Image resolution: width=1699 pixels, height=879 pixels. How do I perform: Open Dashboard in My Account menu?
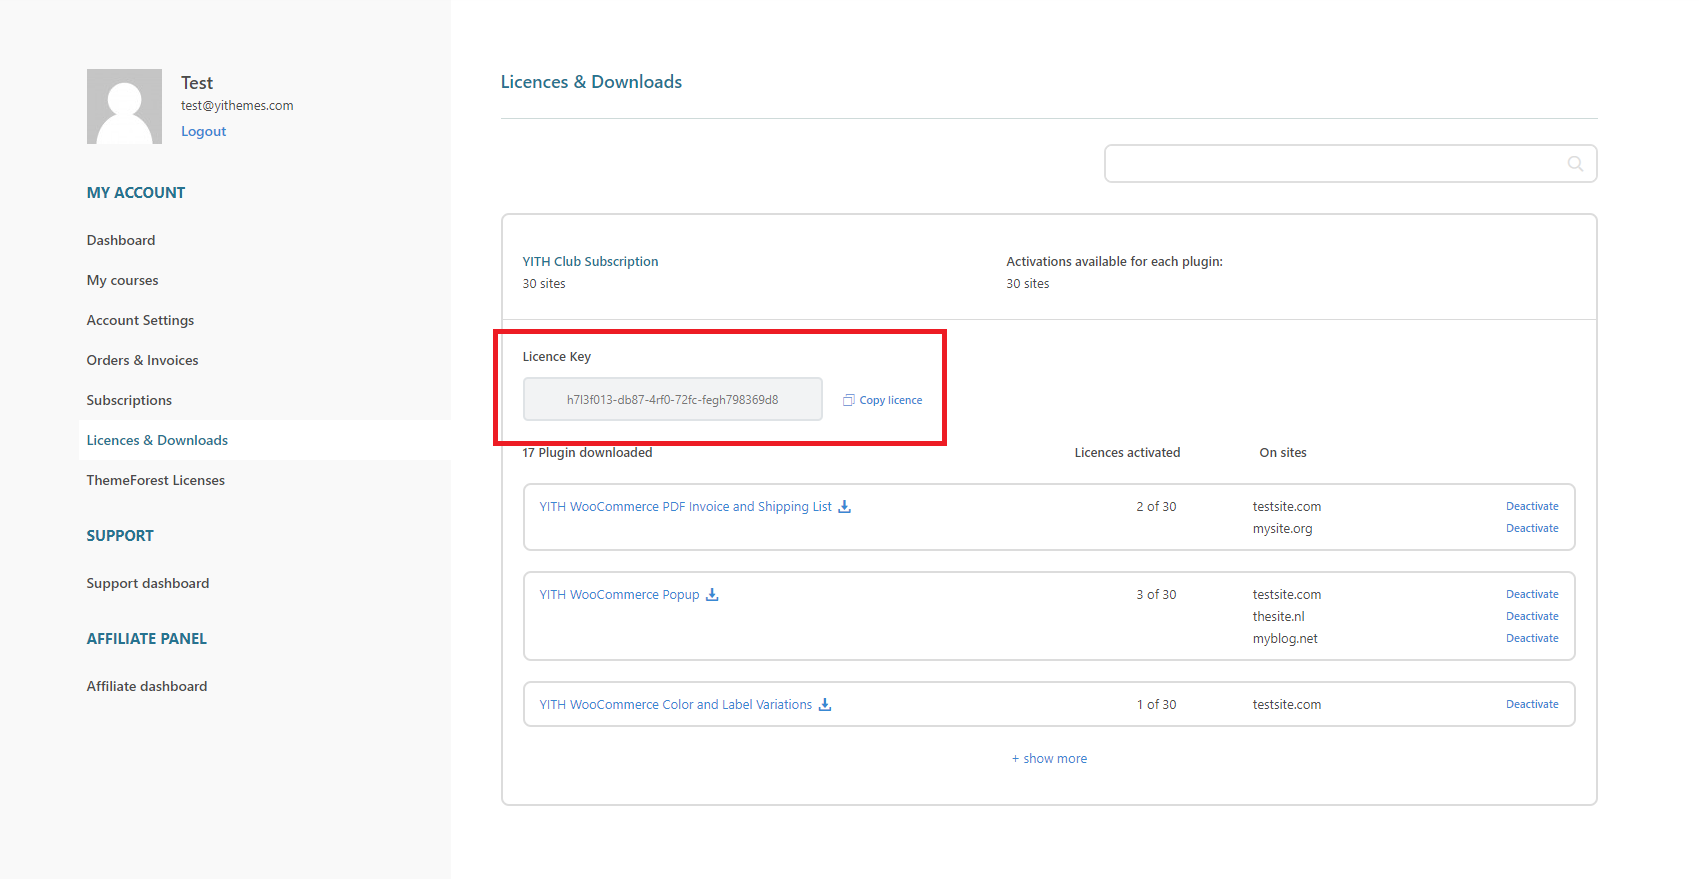pyautogui.click(x=121, y=240)
